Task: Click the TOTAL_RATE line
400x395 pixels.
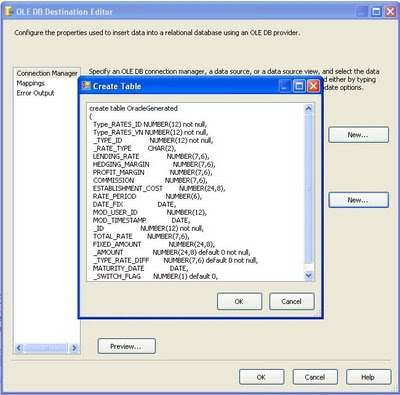Action: coord(141,236)
